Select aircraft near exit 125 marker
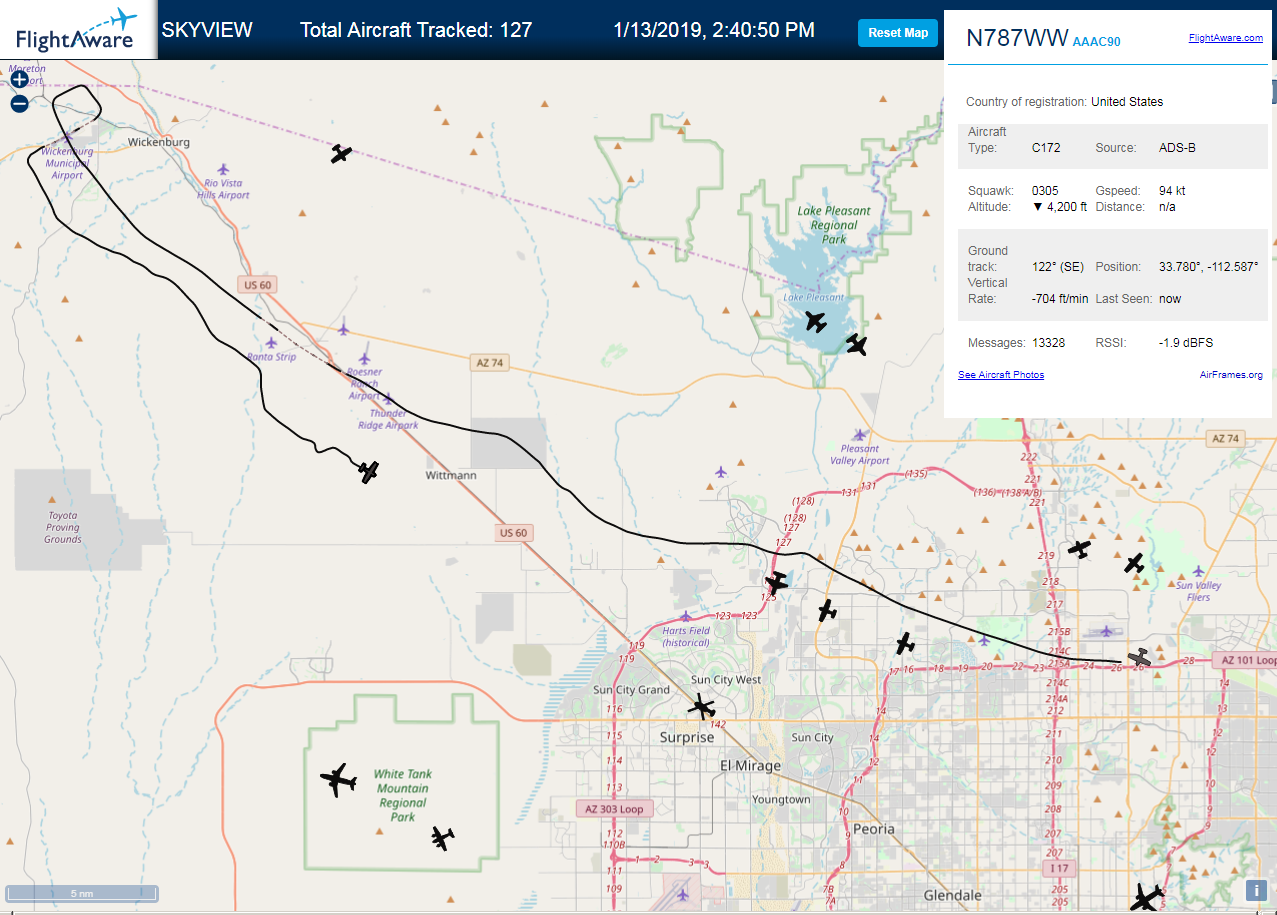The height and width of the screenshot is (915, 1277). [x=776, y=582]
